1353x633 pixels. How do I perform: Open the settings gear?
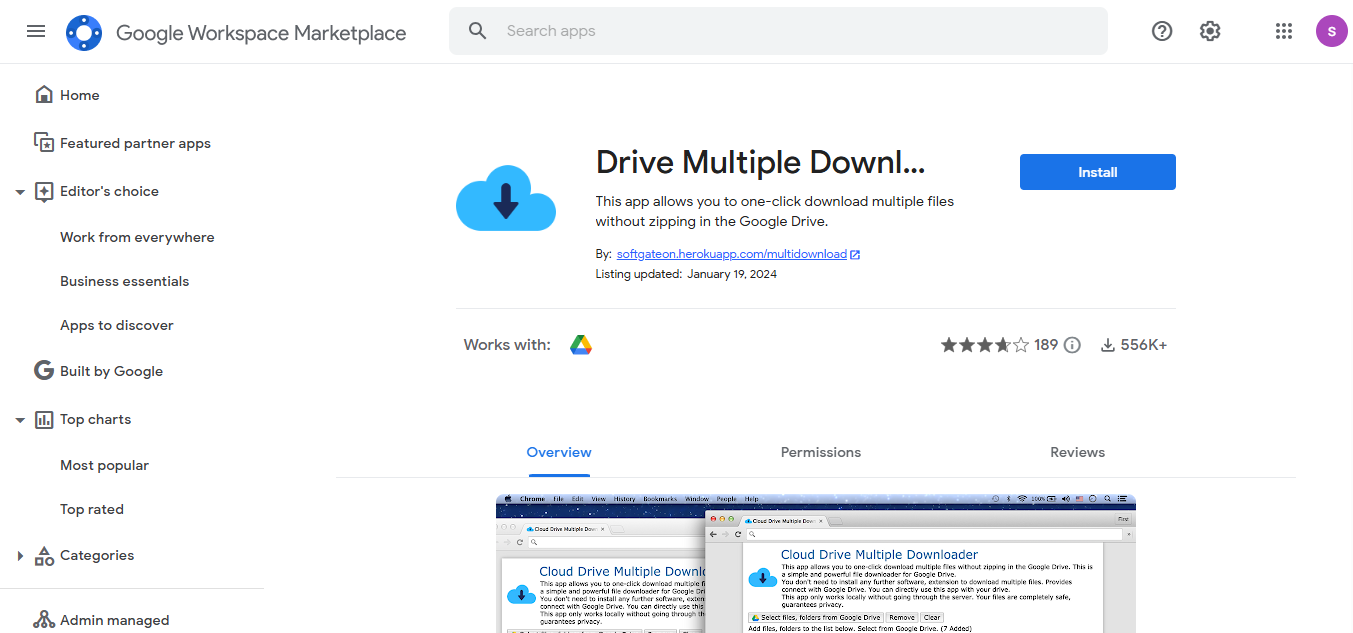1210,31
